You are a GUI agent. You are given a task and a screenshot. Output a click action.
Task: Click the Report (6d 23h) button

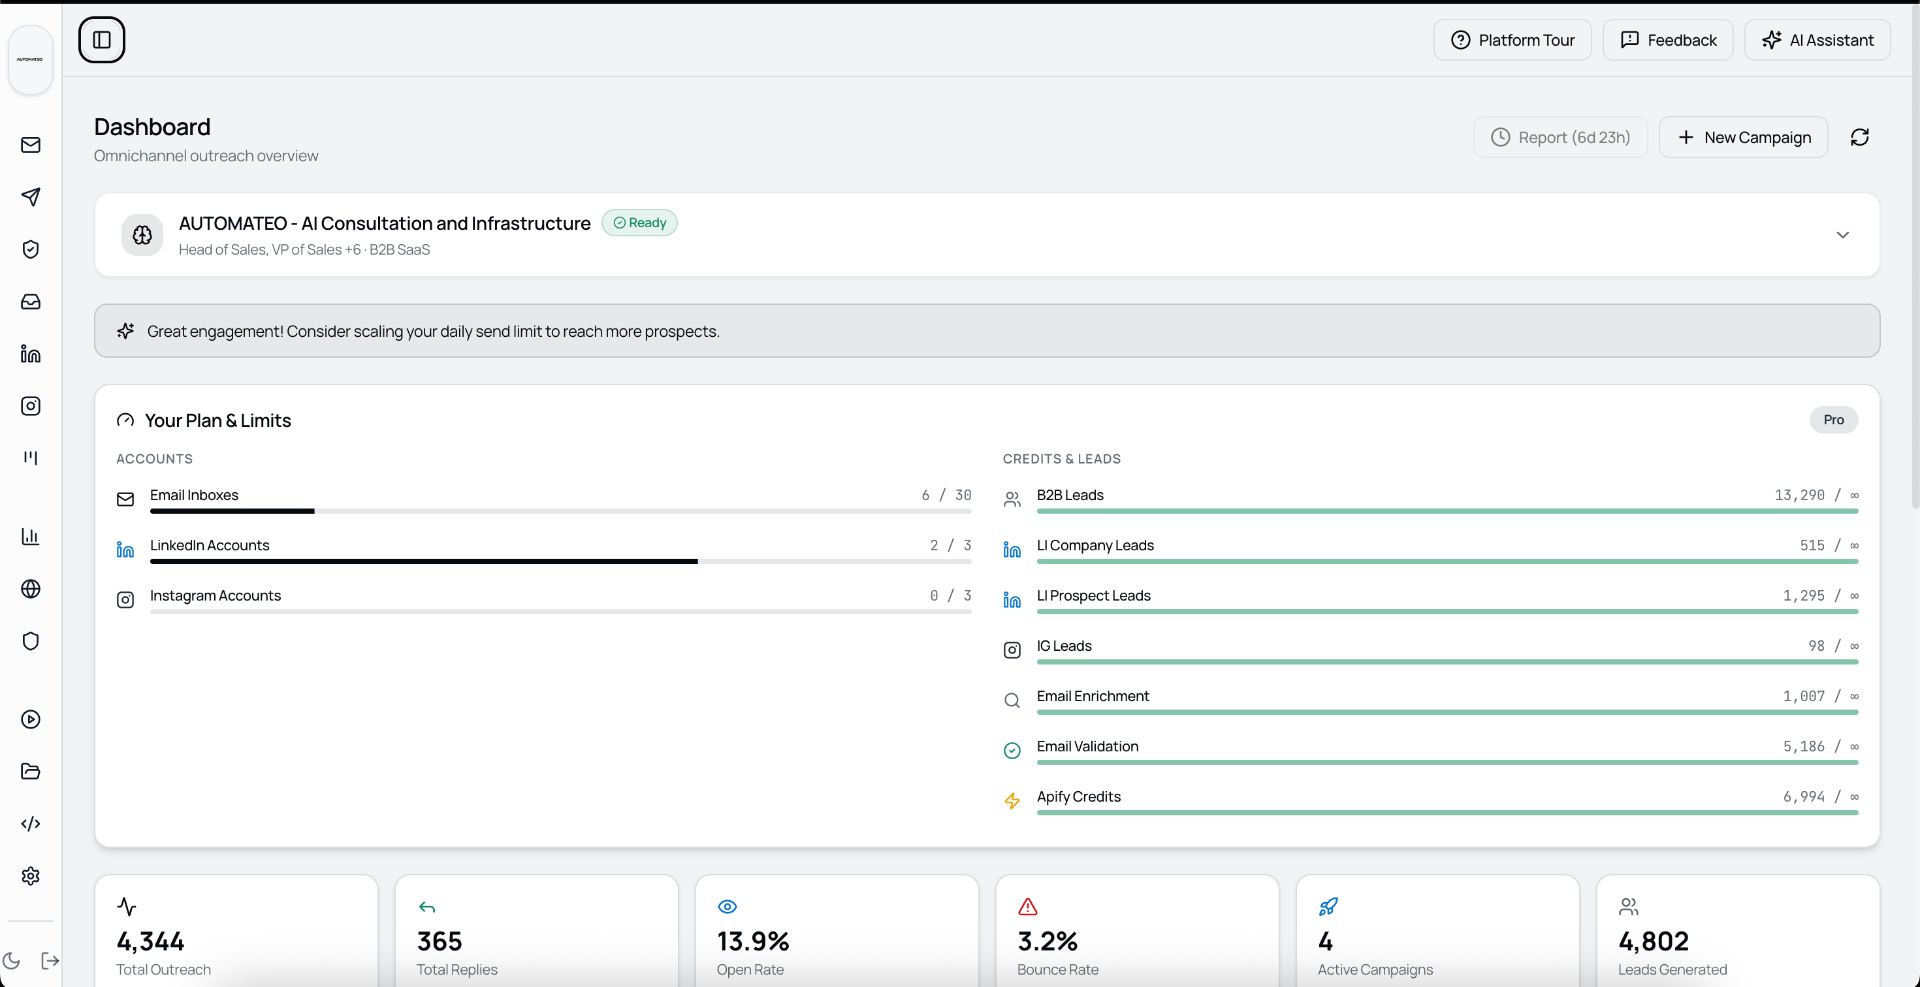(x=1560, y=137)
